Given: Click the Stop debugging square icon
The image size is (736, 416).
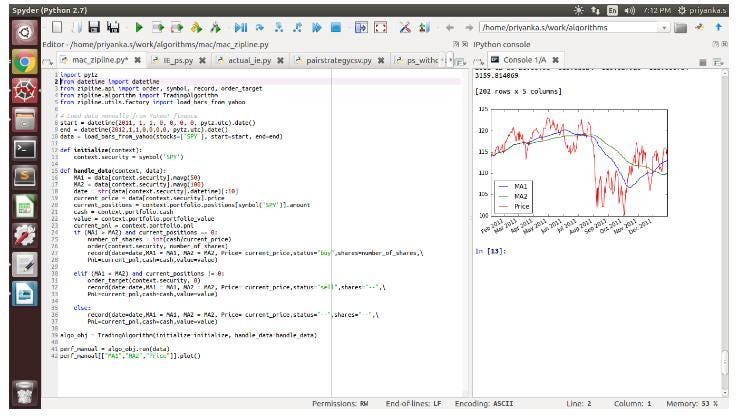Looking at the screenshot, I should click(x=337, y=27).
